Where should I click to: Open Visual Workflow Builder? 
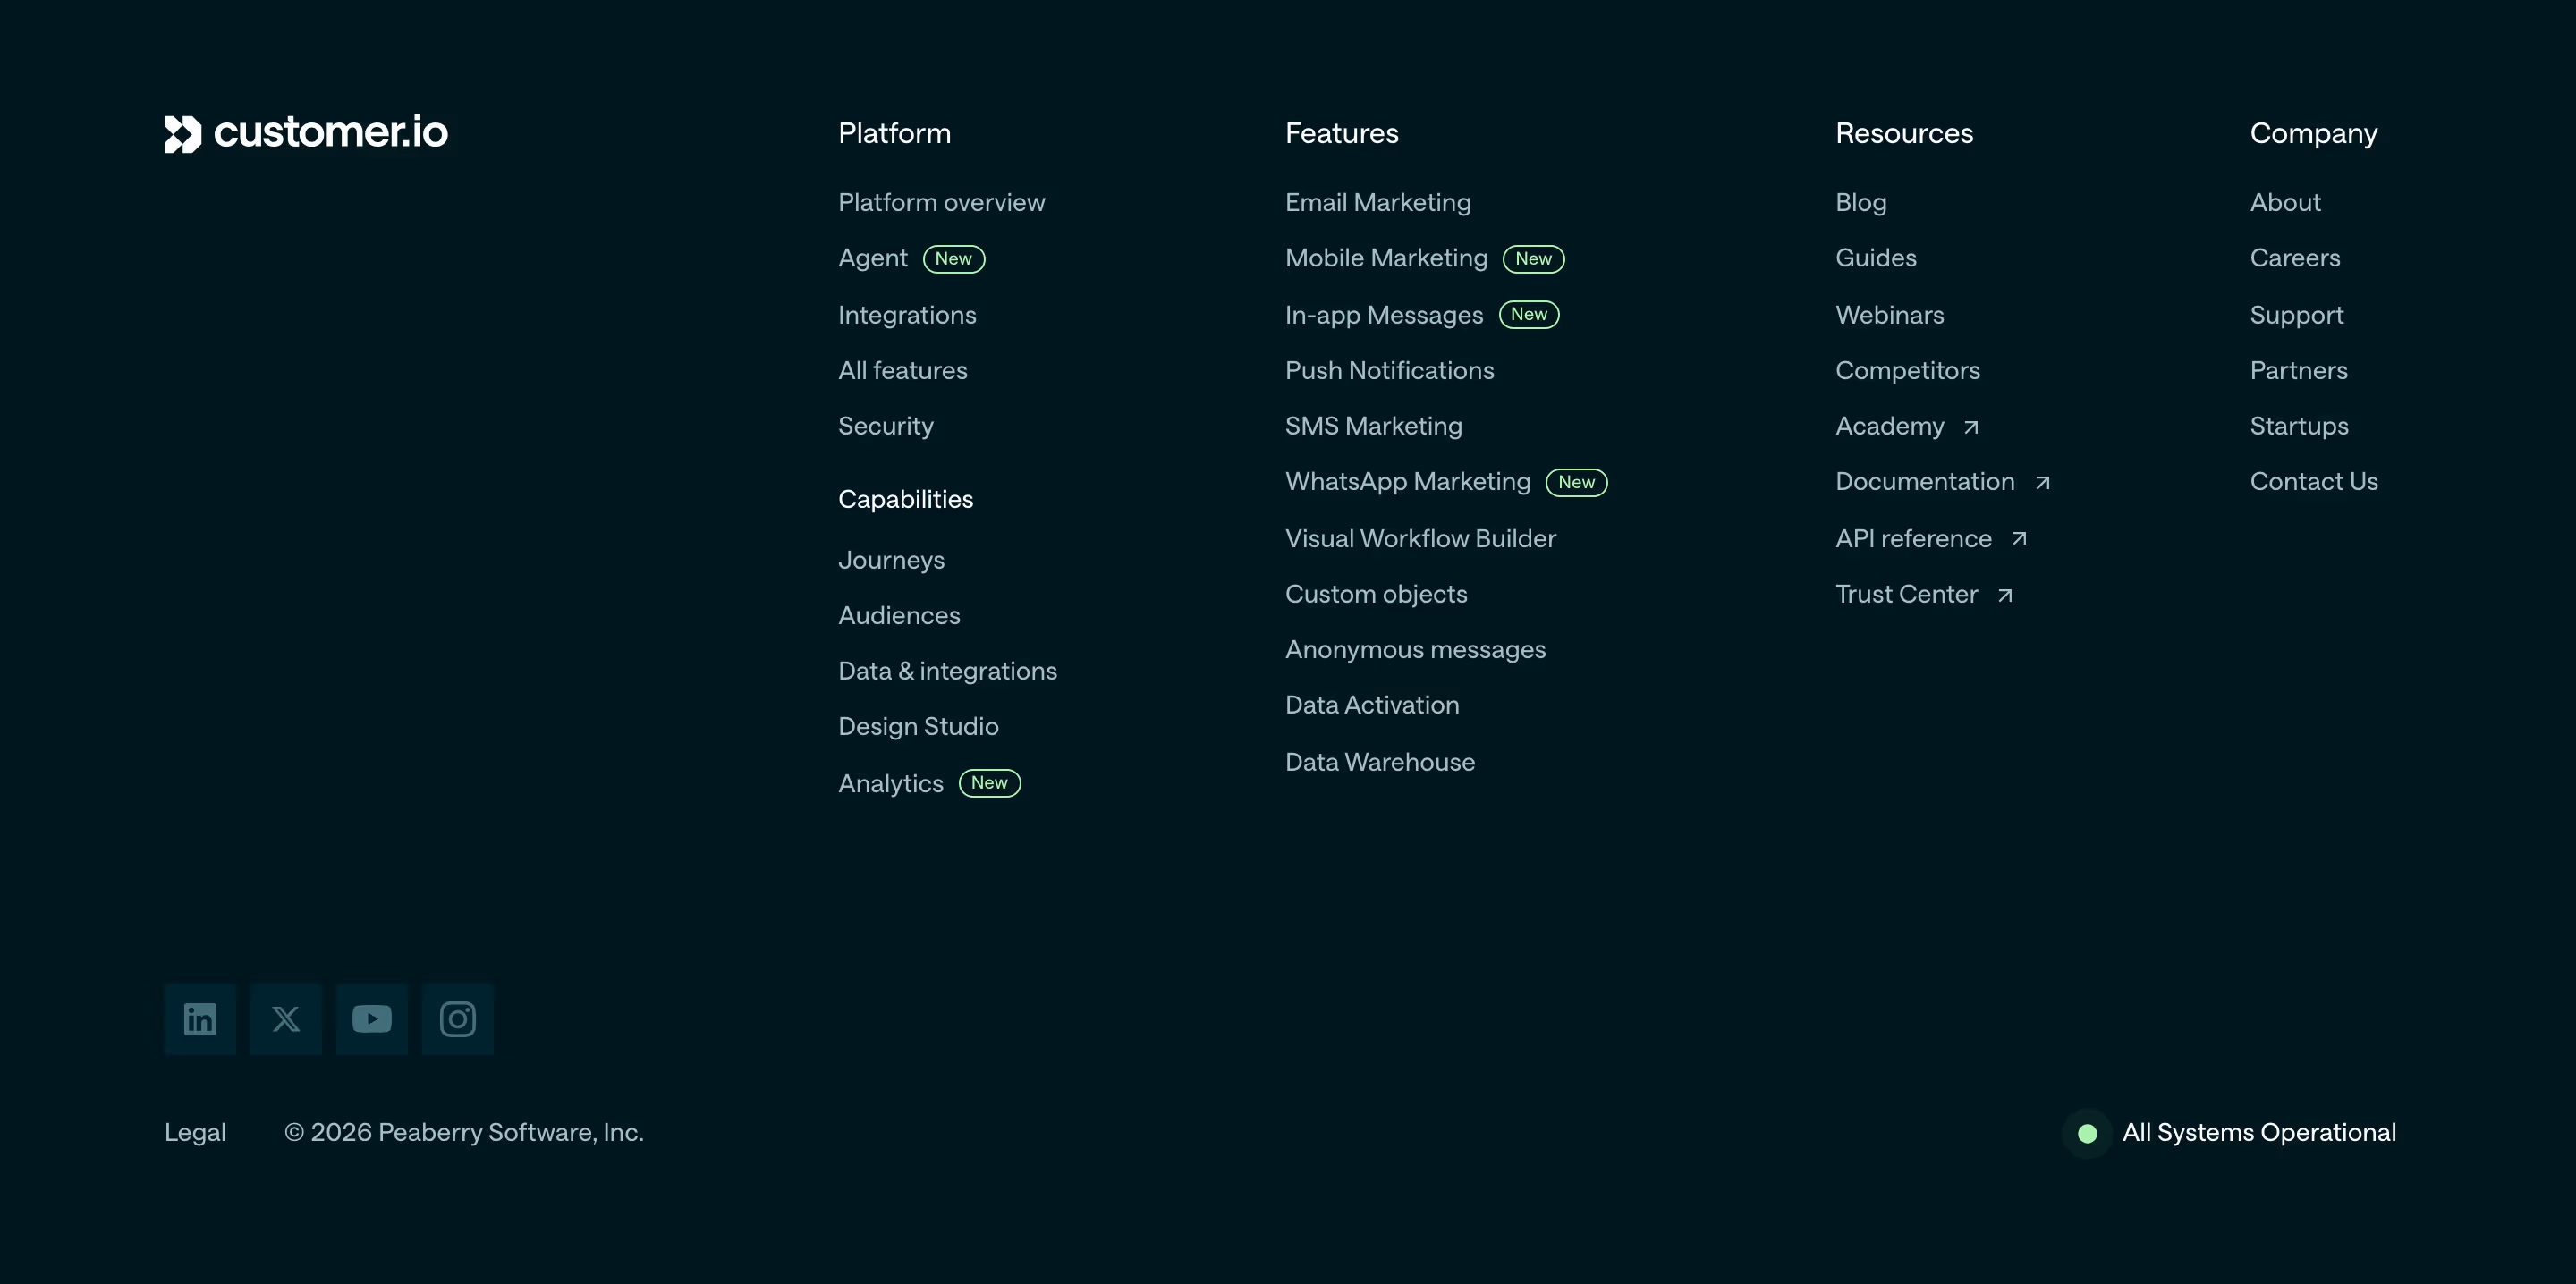point(1420,539)
